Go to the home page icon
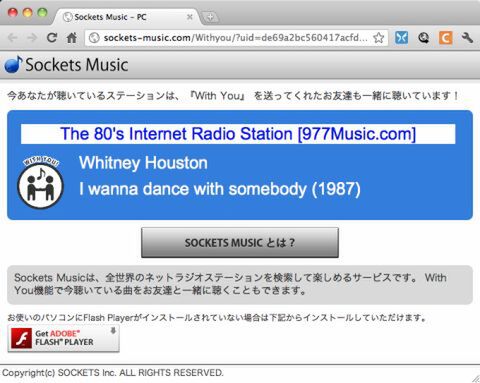This screenshot has height=383, width=480. [72, 38]
